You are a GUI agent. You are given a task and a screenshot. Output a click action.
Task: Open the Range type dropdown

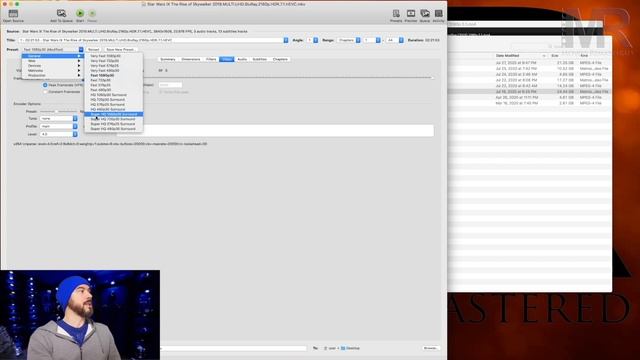(348, 40)
